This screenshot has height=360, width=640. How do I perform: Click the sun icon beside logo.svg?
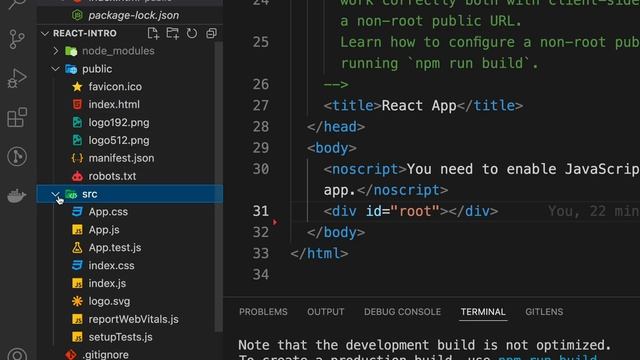click(x=77, y=301)
